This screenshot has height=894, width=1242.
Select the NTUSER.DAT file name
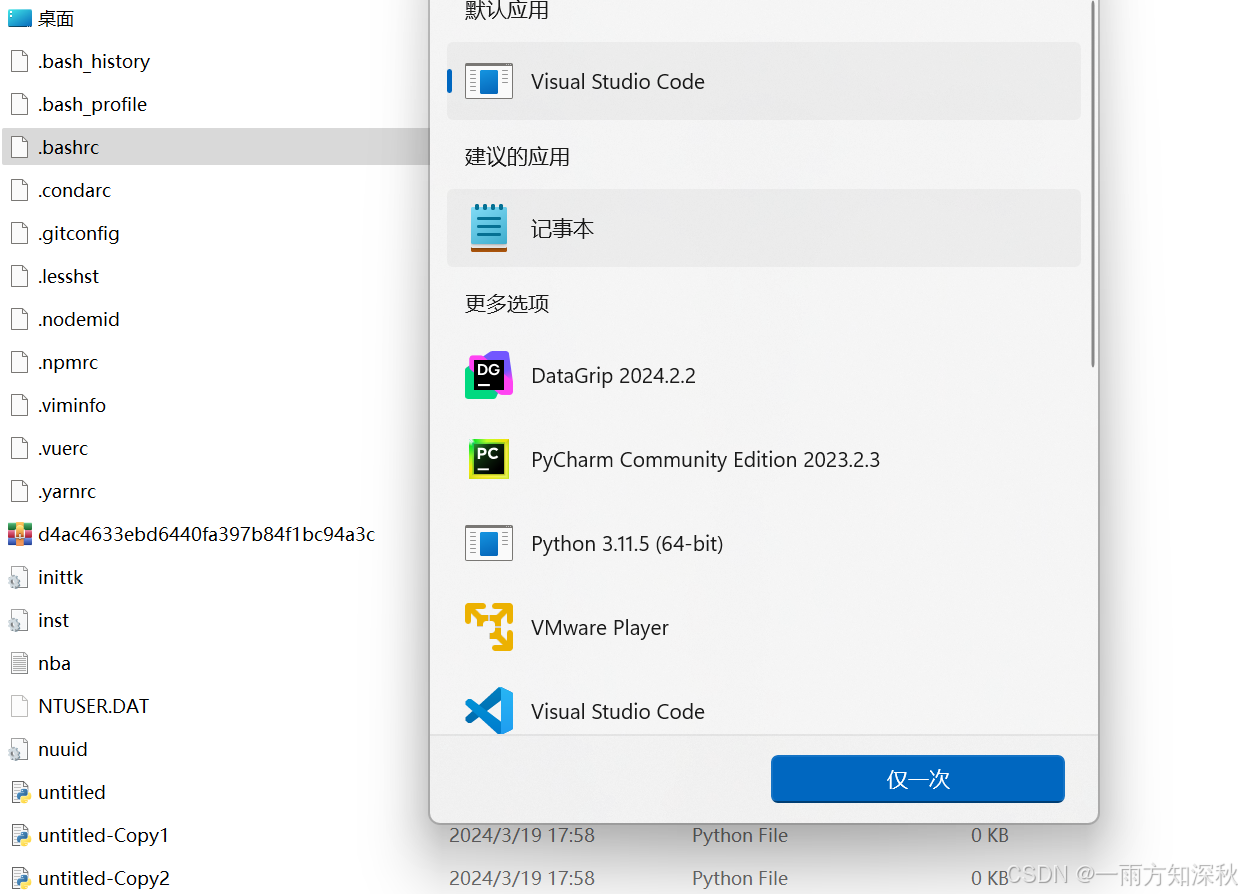pyautogui.click(x=93, y=706)
